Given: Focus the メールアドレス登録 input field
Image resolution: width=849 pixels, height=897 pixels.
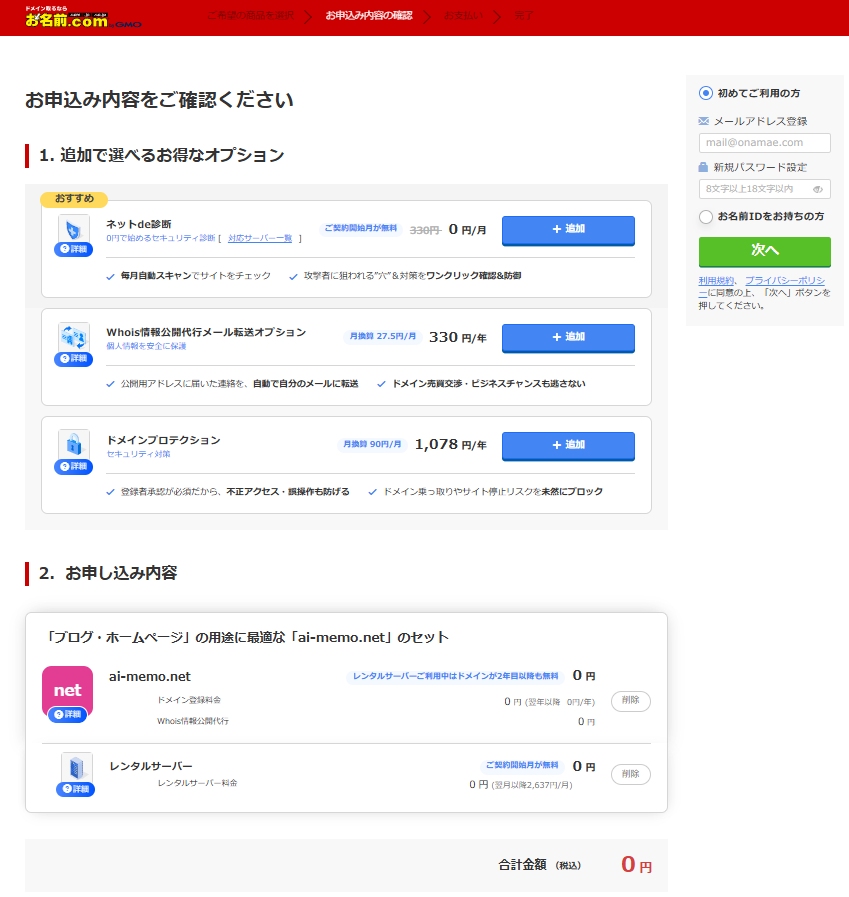Looking at the screenshot, I should click(x=764, y=143).
